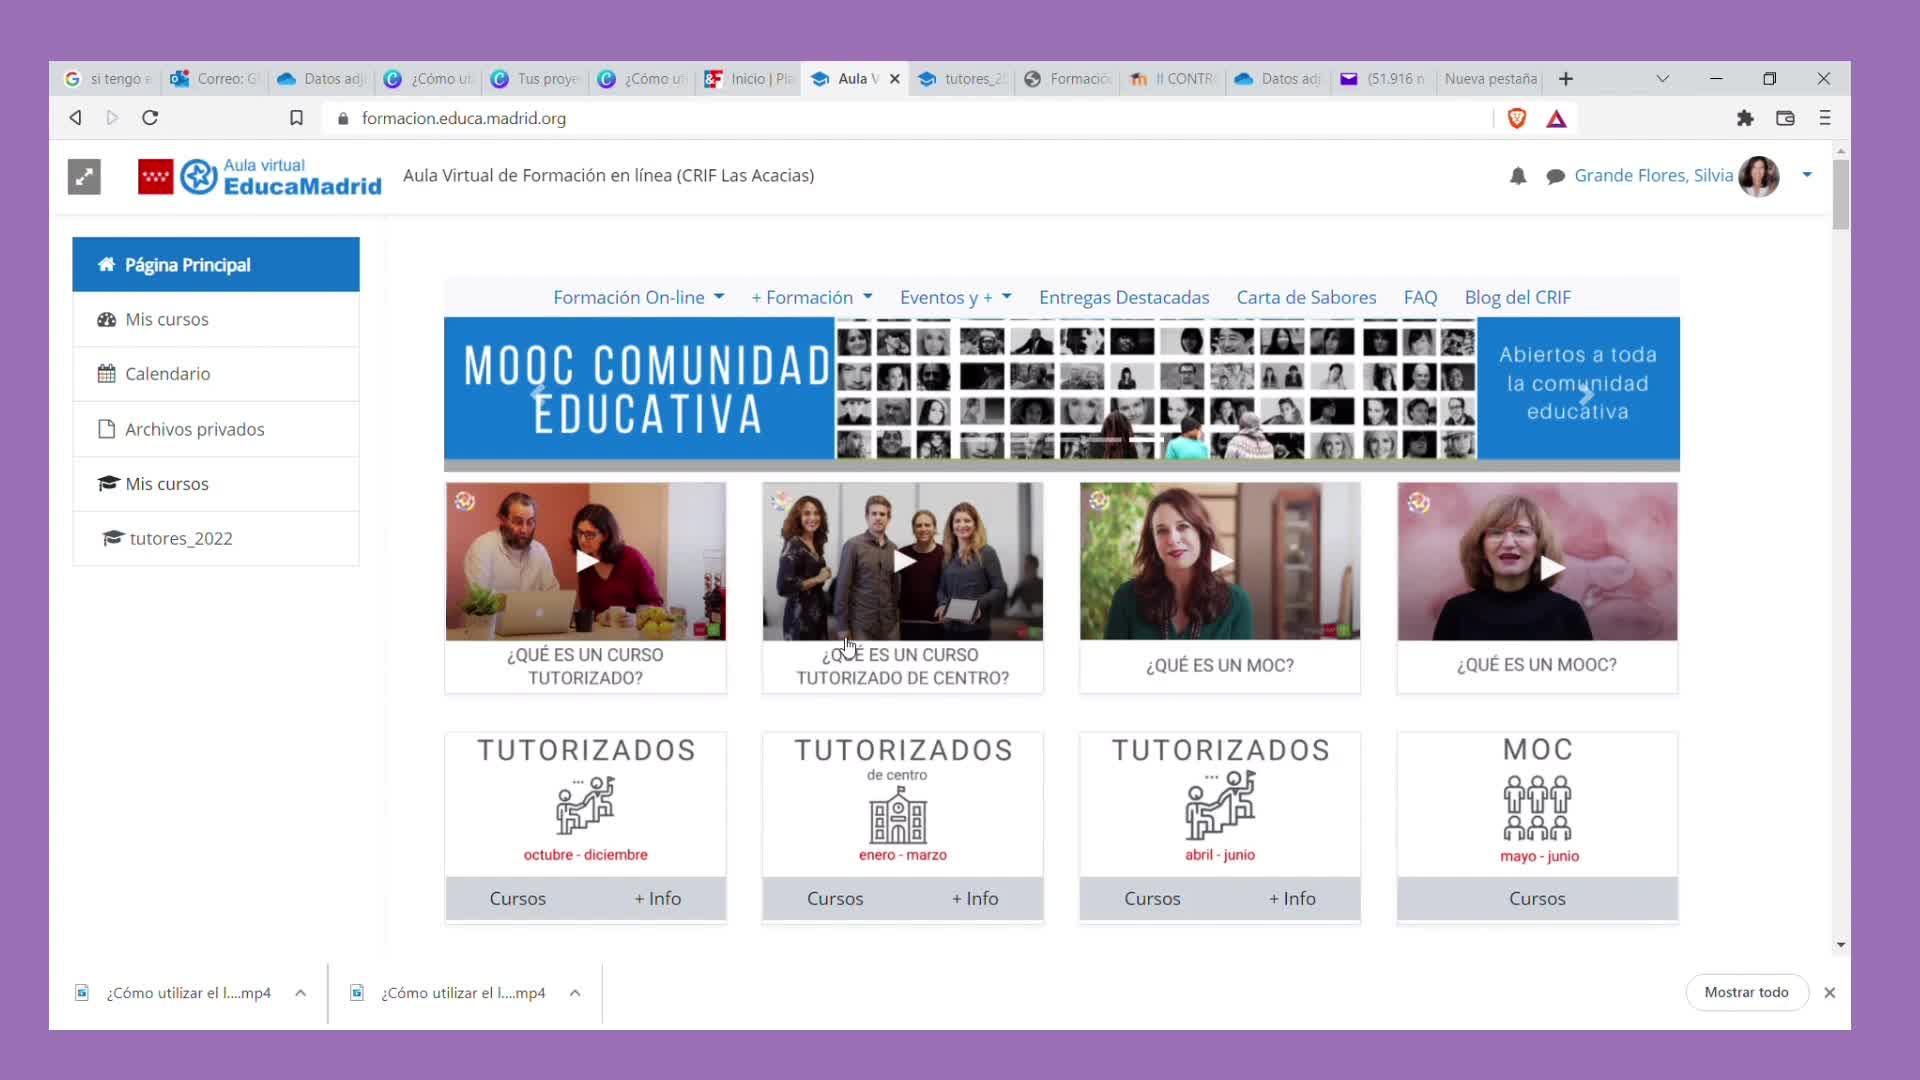Click the fullscreen expand arrows icon
The width and height of the screenshot is (1920, 1080).
point(84,177)
